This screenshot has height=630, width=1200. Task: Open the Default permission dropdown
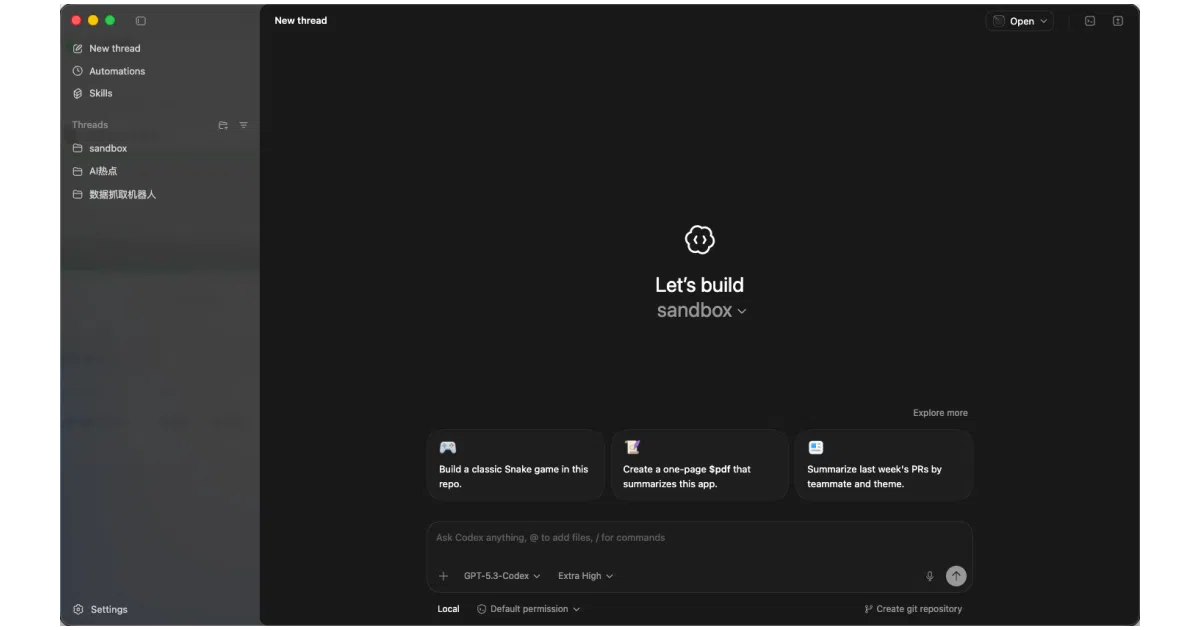[528, 609]
